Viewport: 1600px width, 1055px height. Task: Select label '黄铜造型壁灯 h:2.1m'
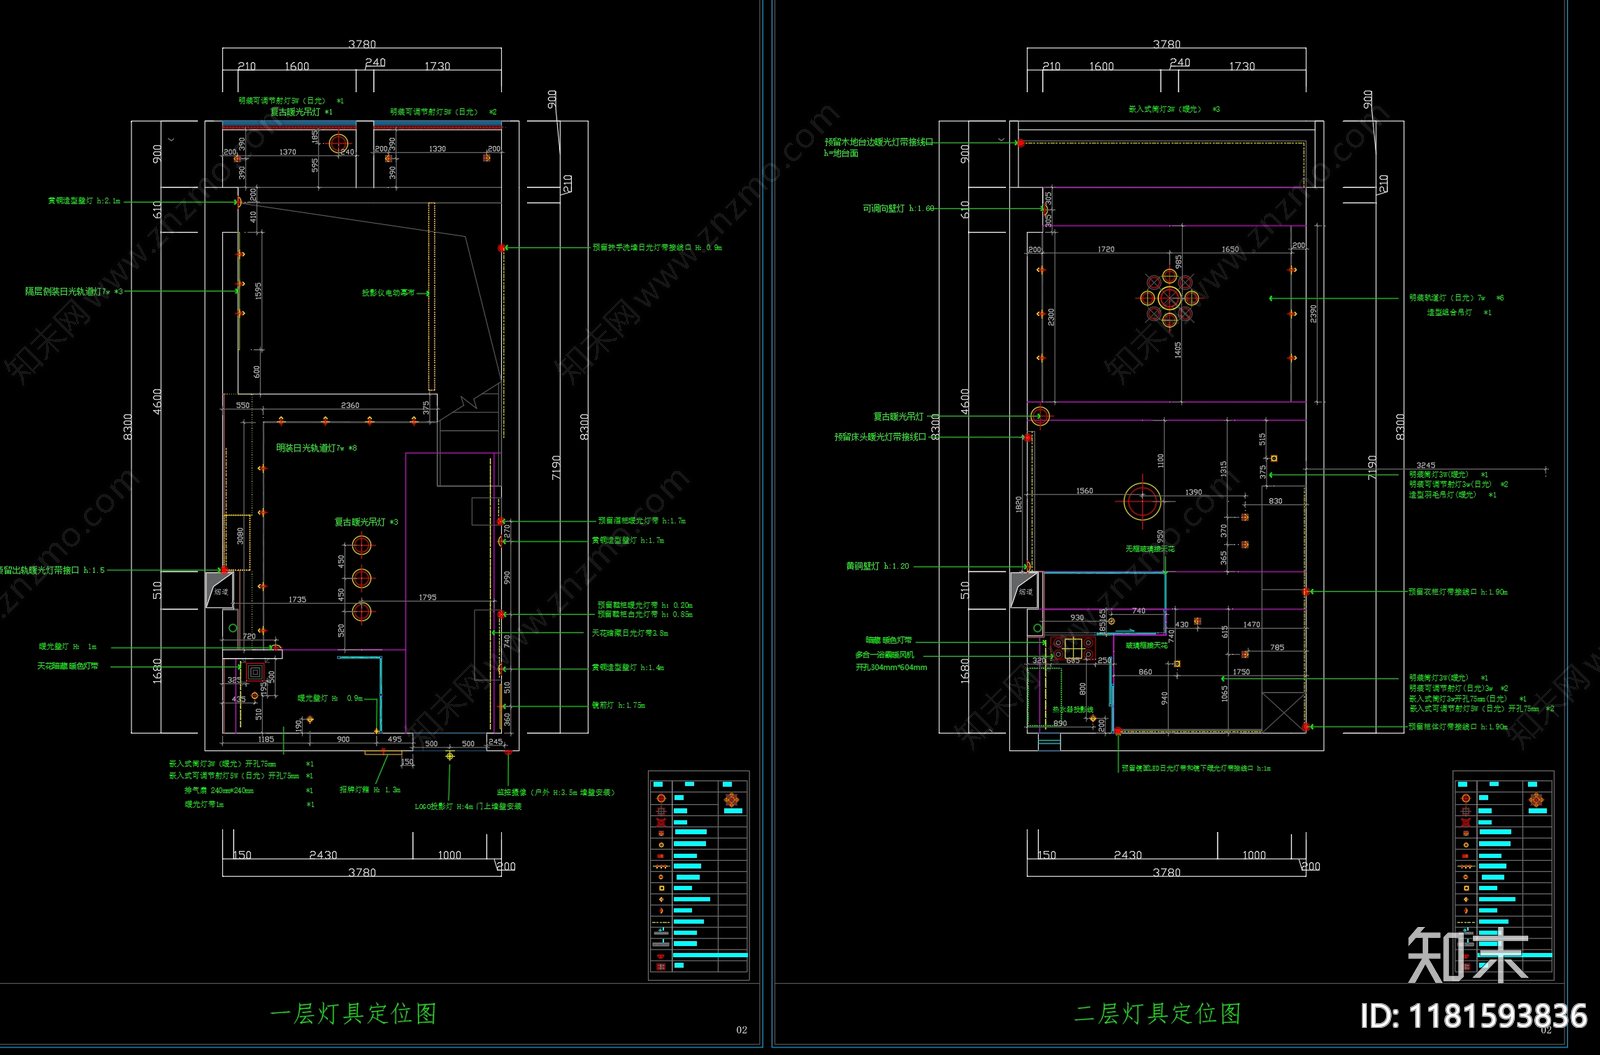(x=84, y=201)
